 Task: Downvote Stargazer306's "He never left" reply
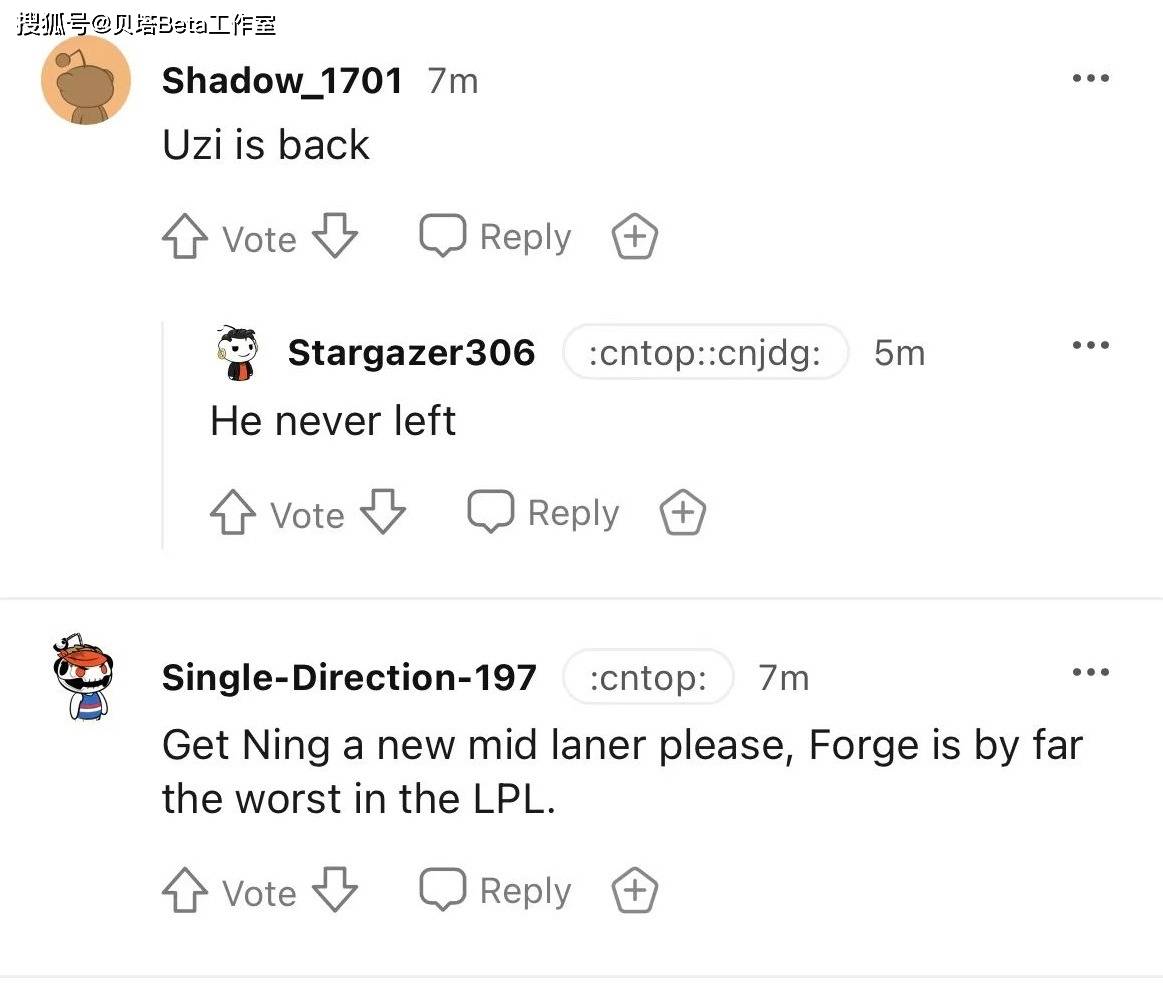click(383, 511)
